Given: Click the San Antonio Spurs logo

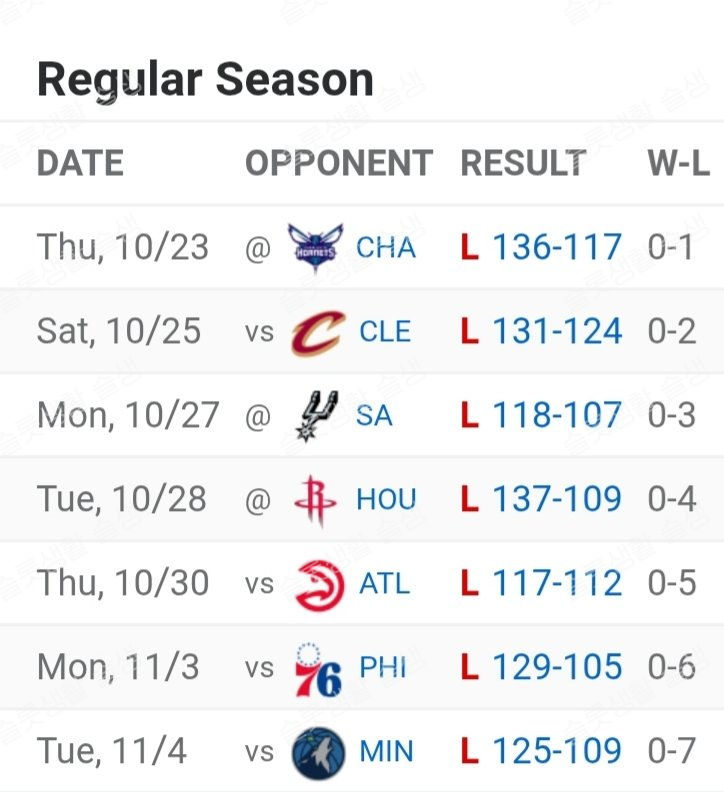Looking at the screenshot, I should tap(316, 415).
